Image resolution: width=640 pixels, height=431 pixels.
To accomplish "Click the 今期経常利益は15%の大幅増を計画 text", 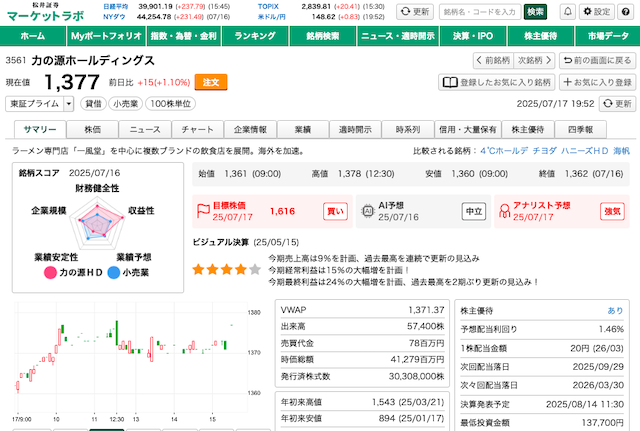I will click(338, 270).
